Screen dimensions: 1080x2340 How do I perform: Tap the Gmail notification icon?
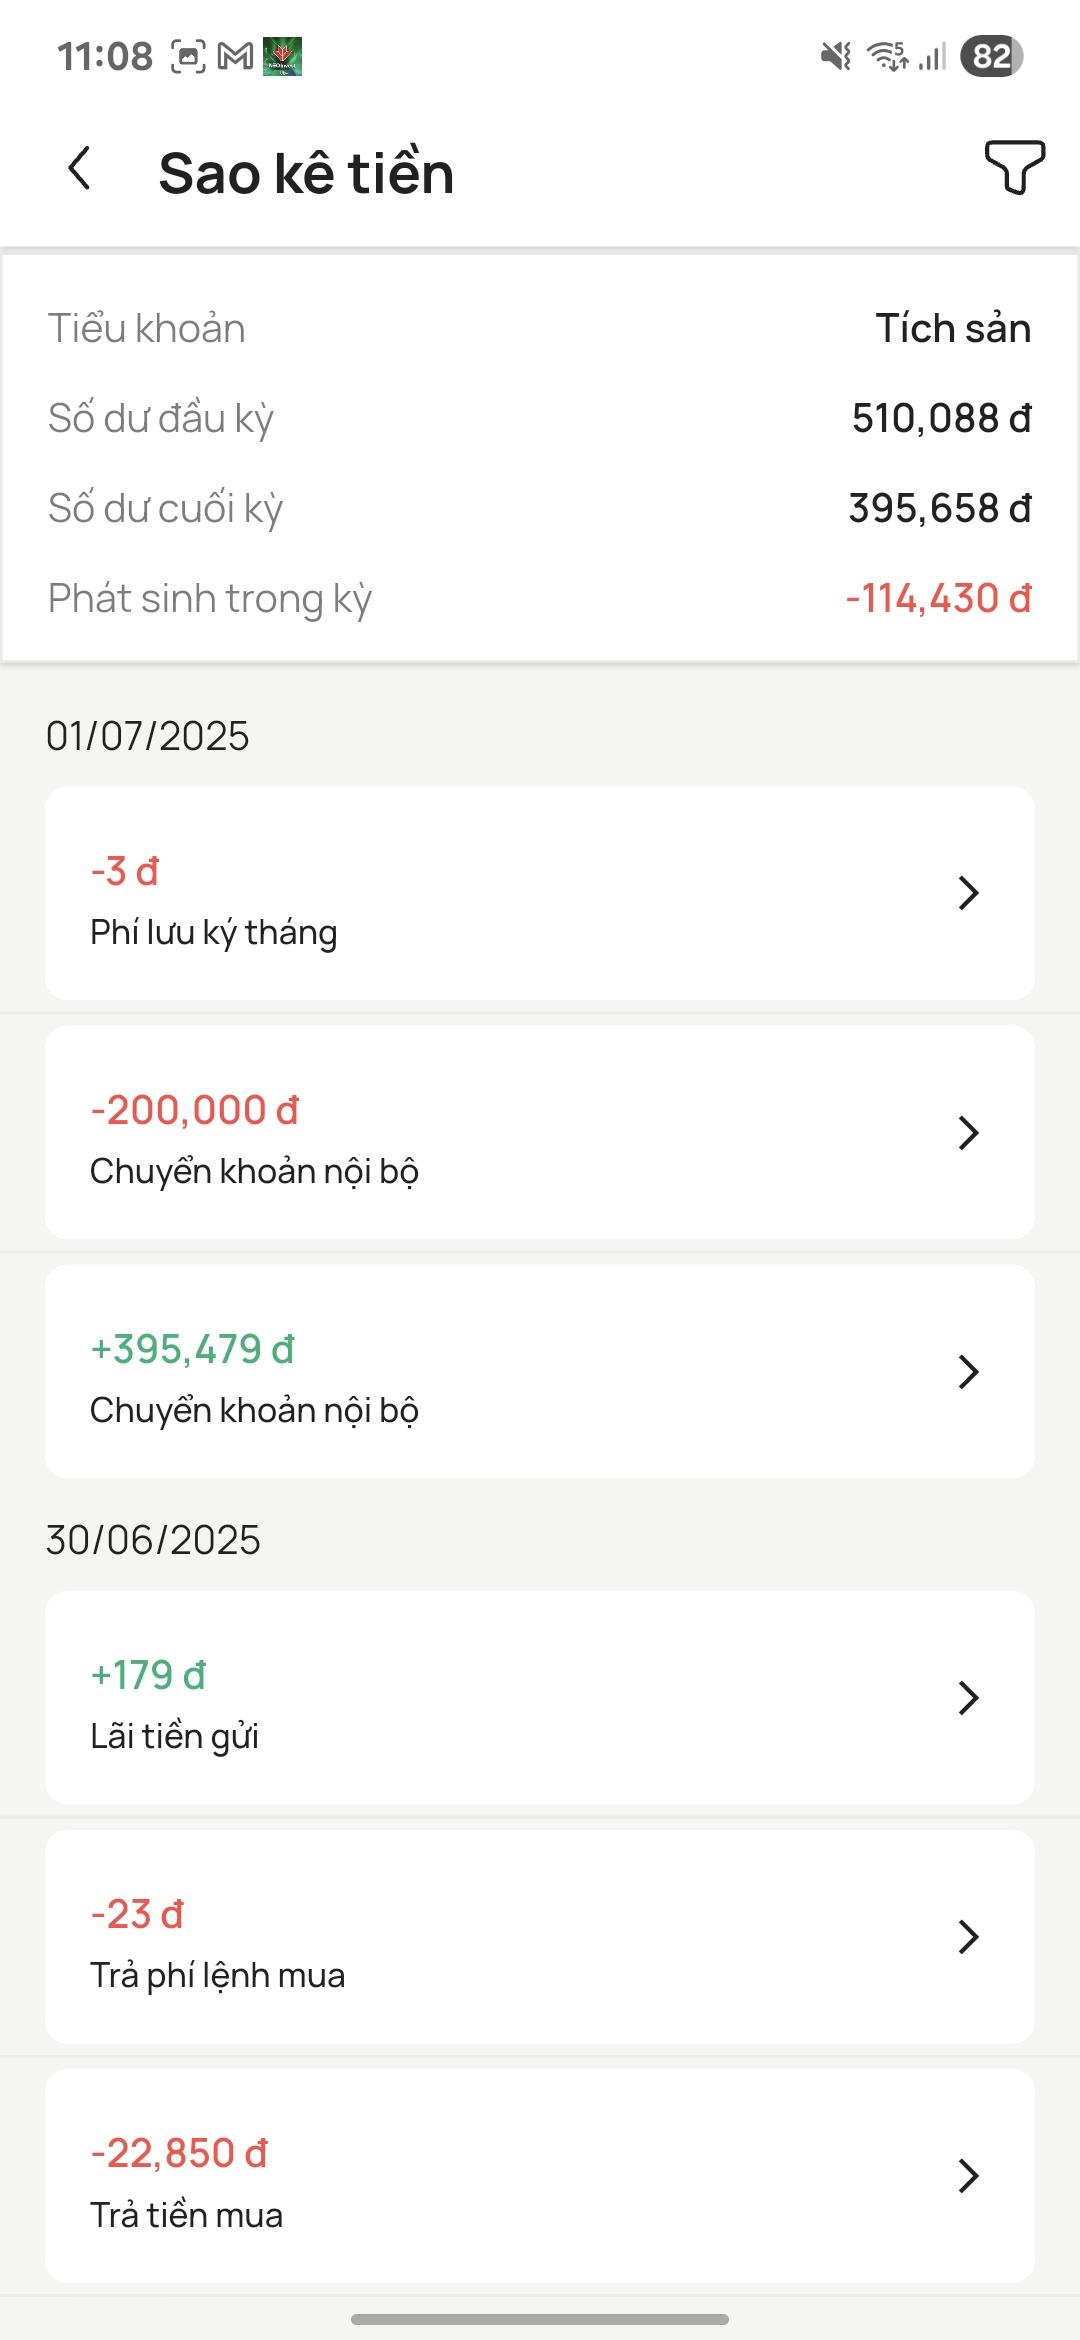235,57
